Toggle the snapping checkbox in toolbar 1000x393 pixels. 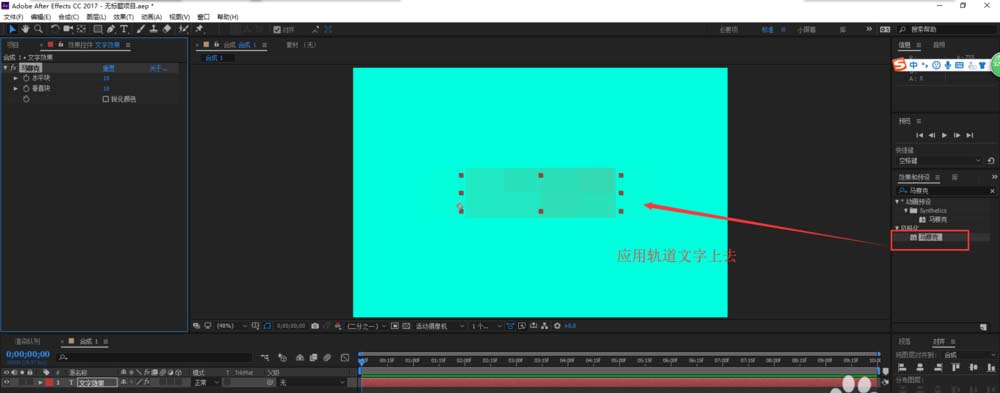(x=277, y=29)
